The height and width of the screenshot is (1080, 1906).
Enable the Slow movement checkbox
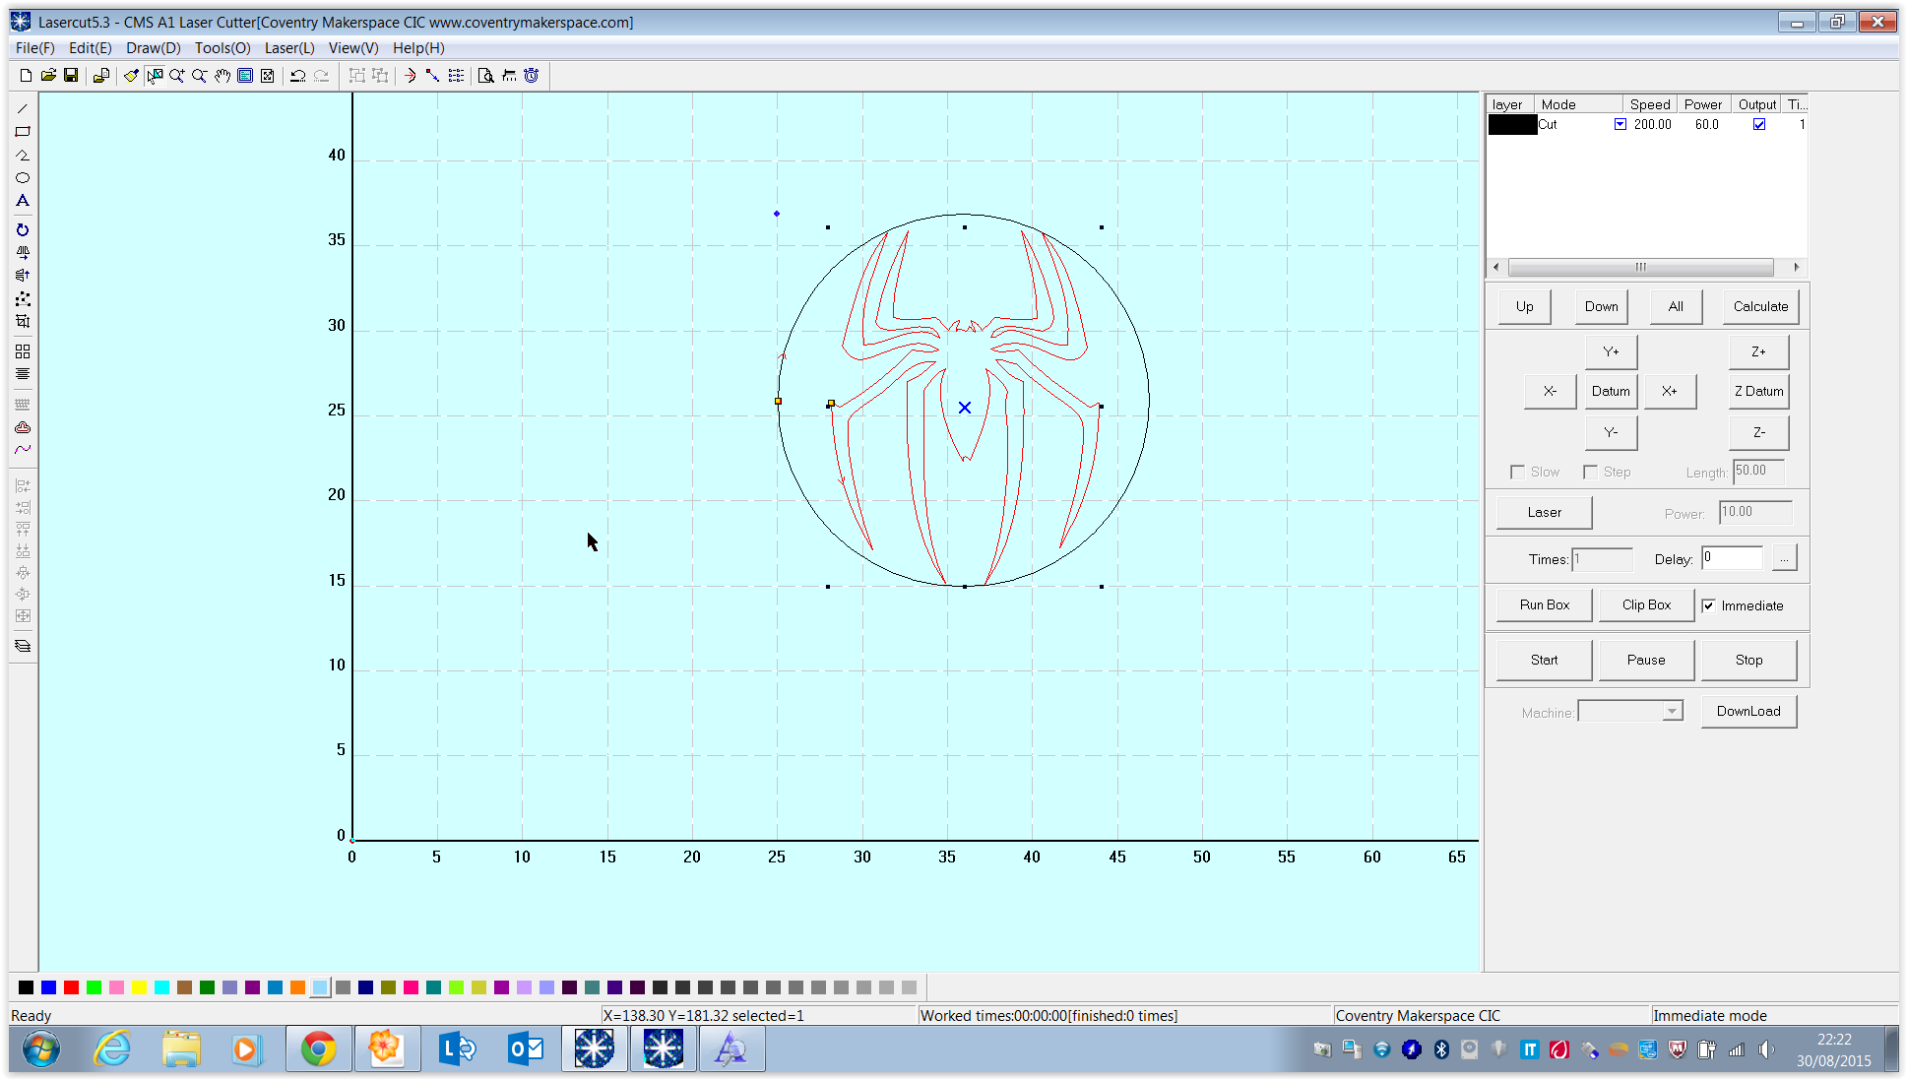(x=1518, y=471)
